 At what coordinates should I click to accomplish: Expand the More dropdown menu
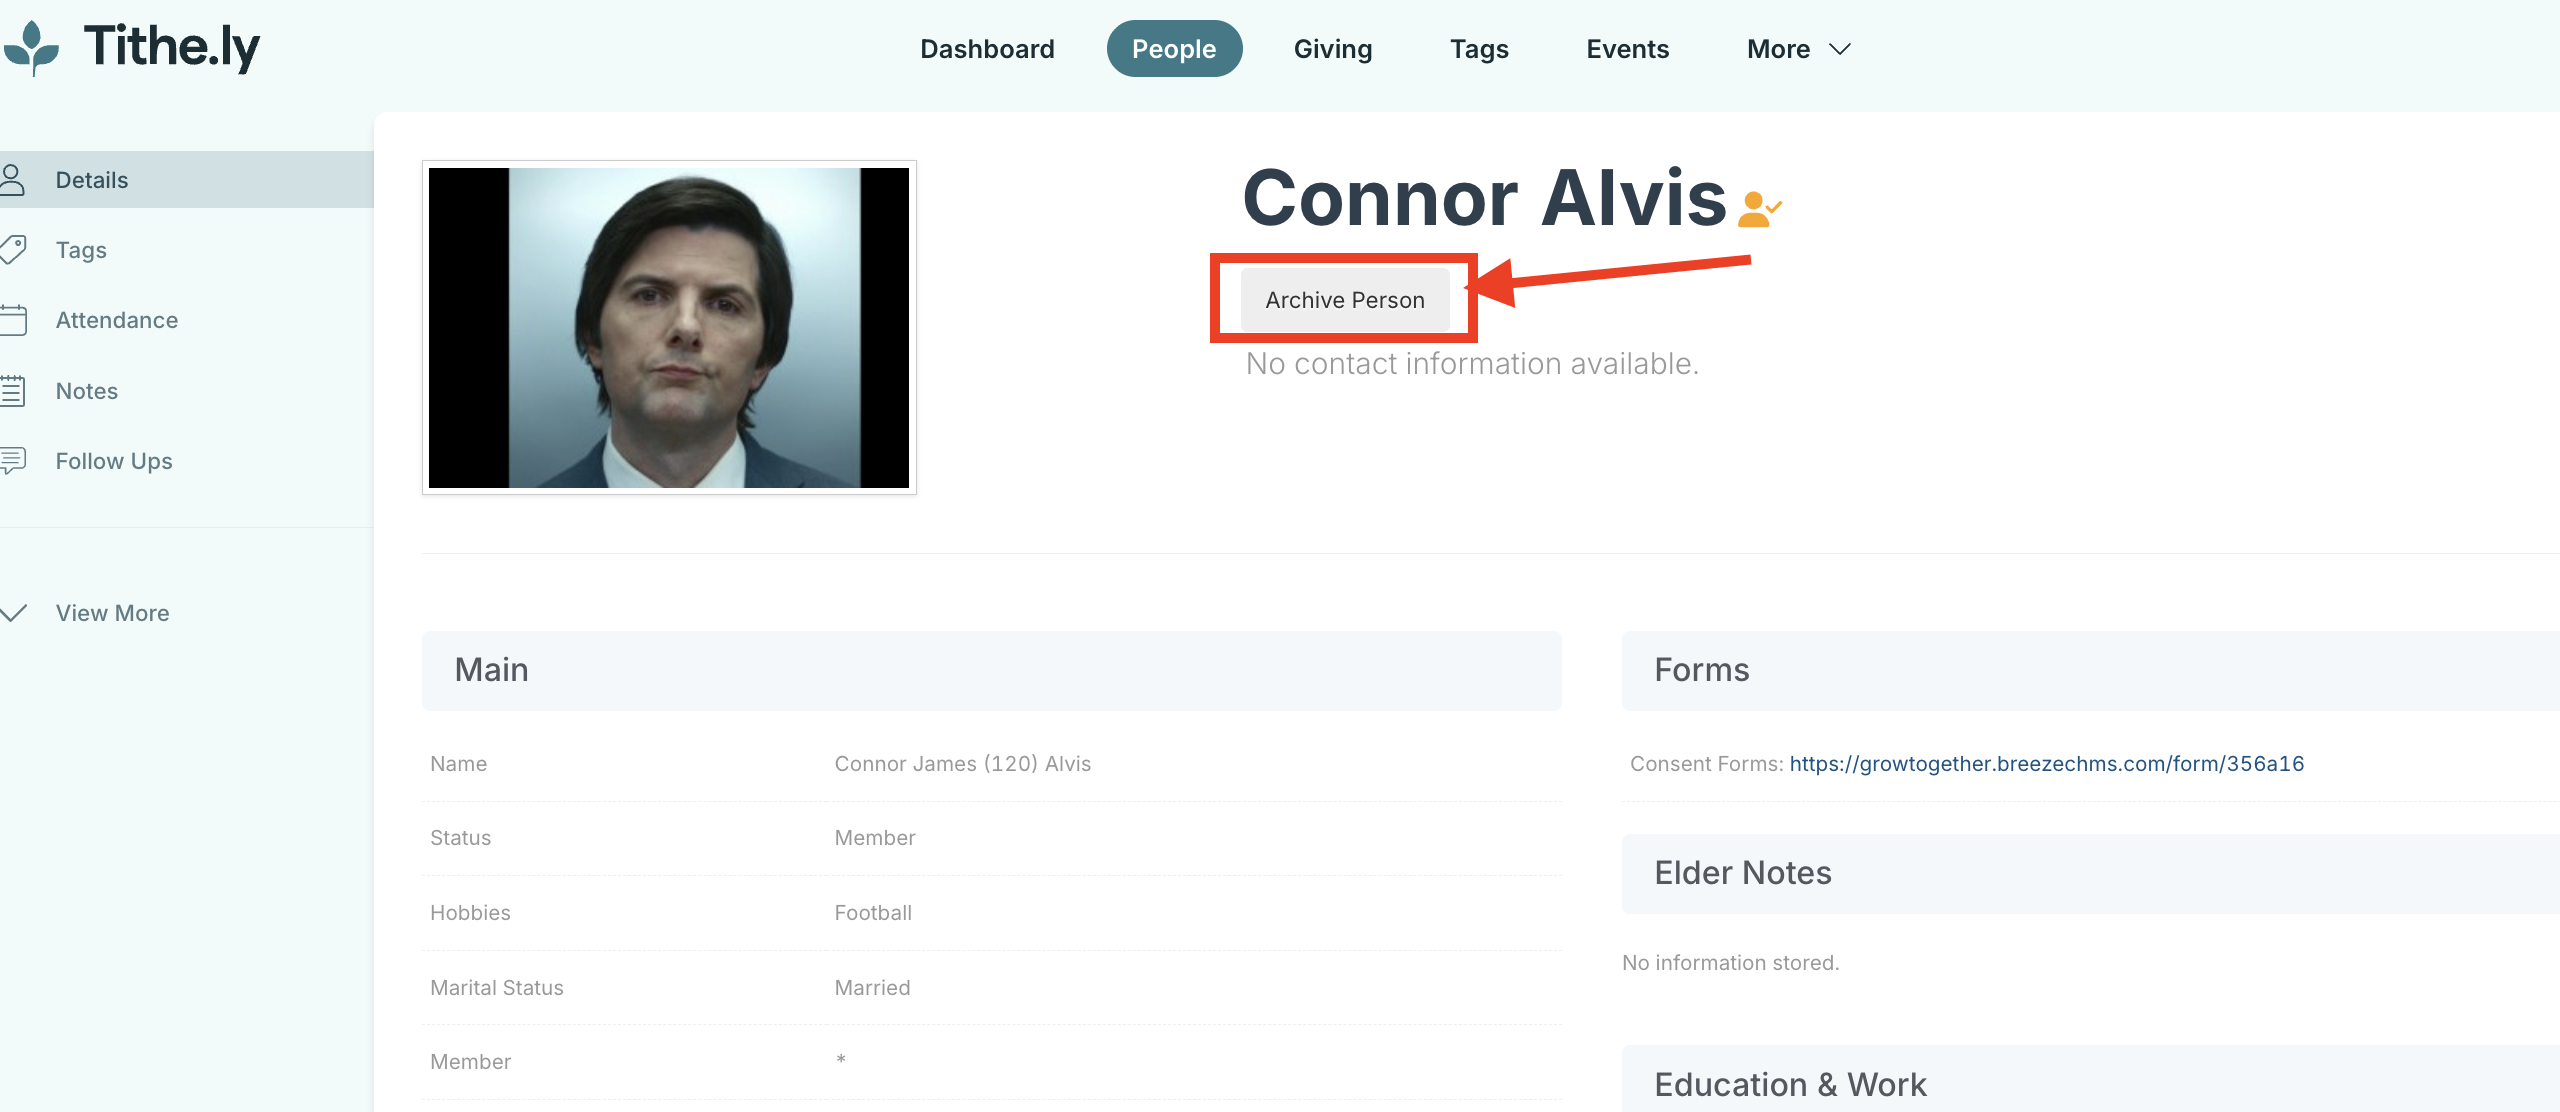pos(1798,49)
